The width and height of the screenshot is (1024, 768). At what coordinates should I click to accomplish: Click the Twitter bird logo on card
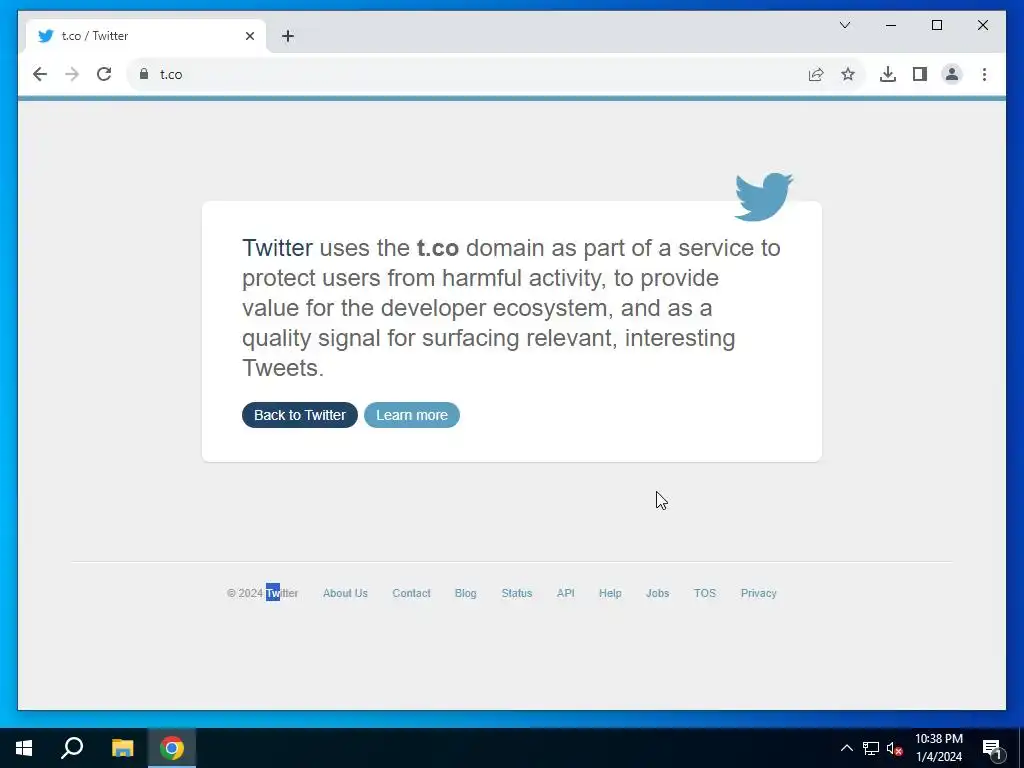[763, 197]
